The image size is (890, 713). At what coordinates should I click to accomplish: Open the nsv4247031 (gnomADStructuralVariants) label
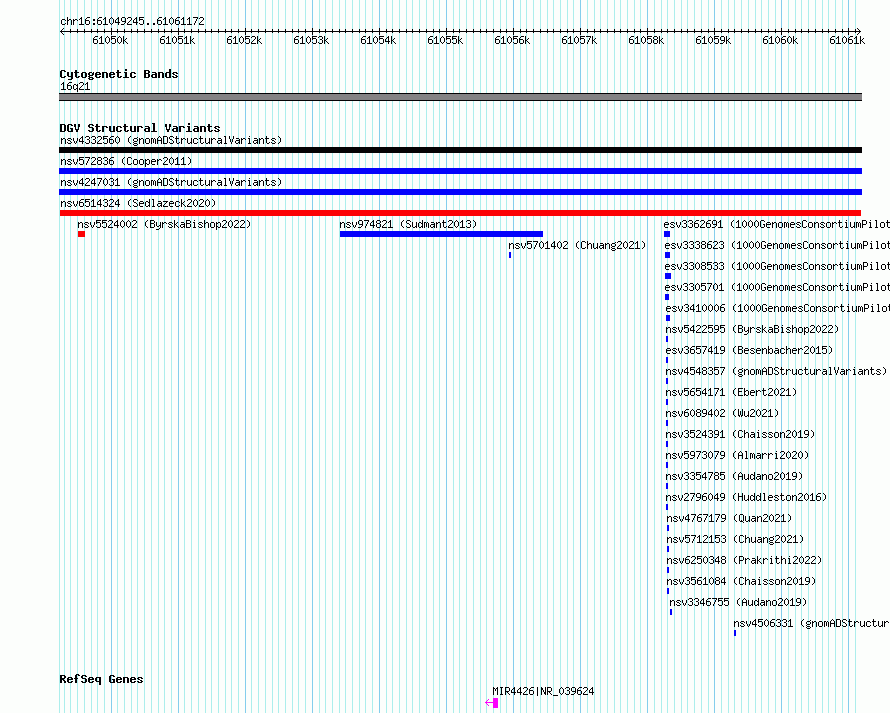[171, 182]
